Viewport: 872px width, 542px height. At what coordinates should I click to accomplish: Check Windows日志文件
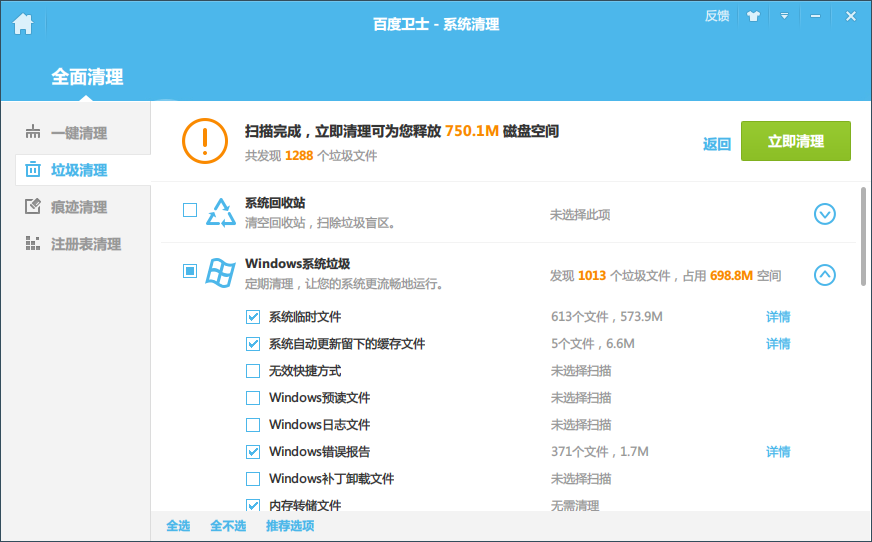click(253, 425)
